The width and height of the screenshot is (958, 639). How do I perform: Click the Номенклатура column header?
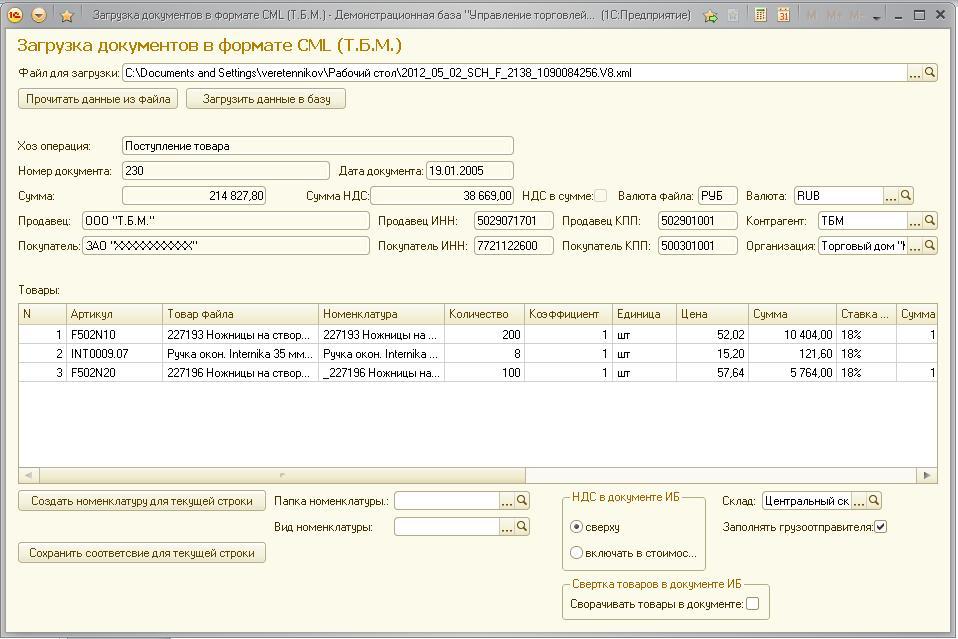point(380,314)
